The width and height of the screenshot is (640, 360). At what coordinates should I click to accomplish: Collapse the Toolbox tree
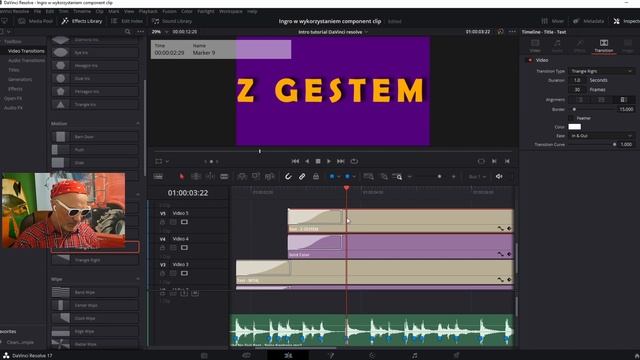[x=2, y=42]
